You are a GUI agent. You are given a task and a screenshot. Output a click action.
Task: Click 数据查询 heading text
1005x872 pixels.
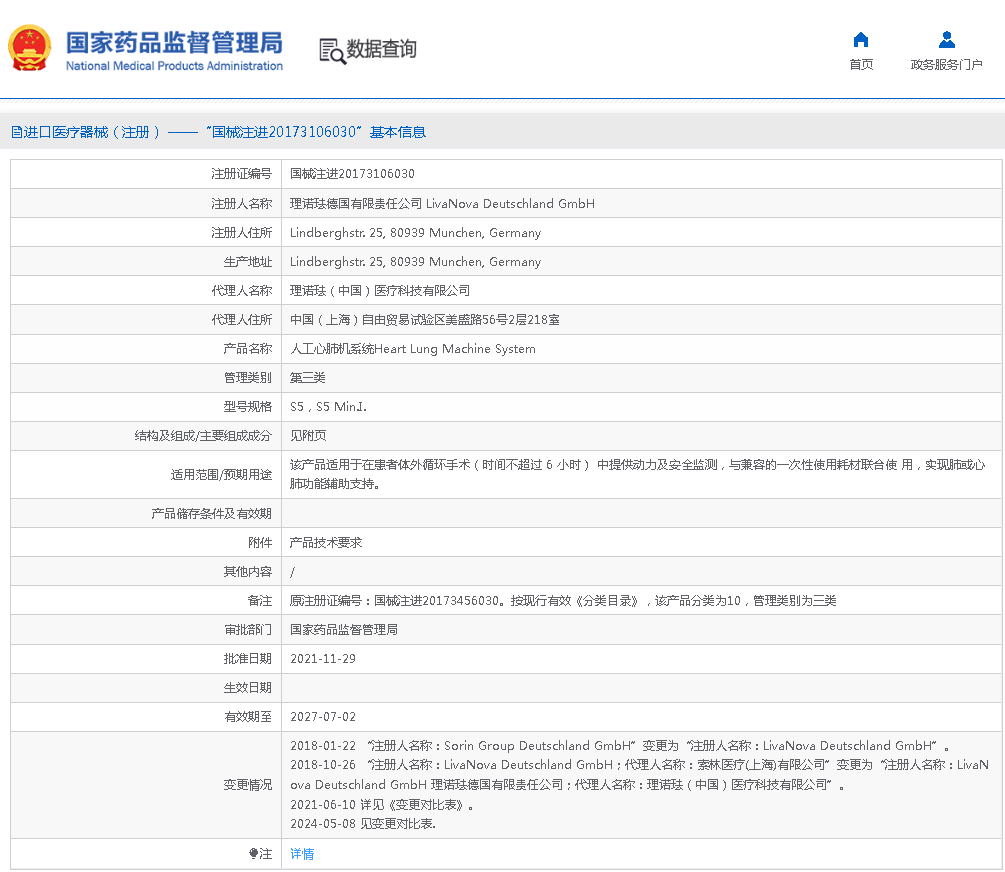click(x=382, y=49)
